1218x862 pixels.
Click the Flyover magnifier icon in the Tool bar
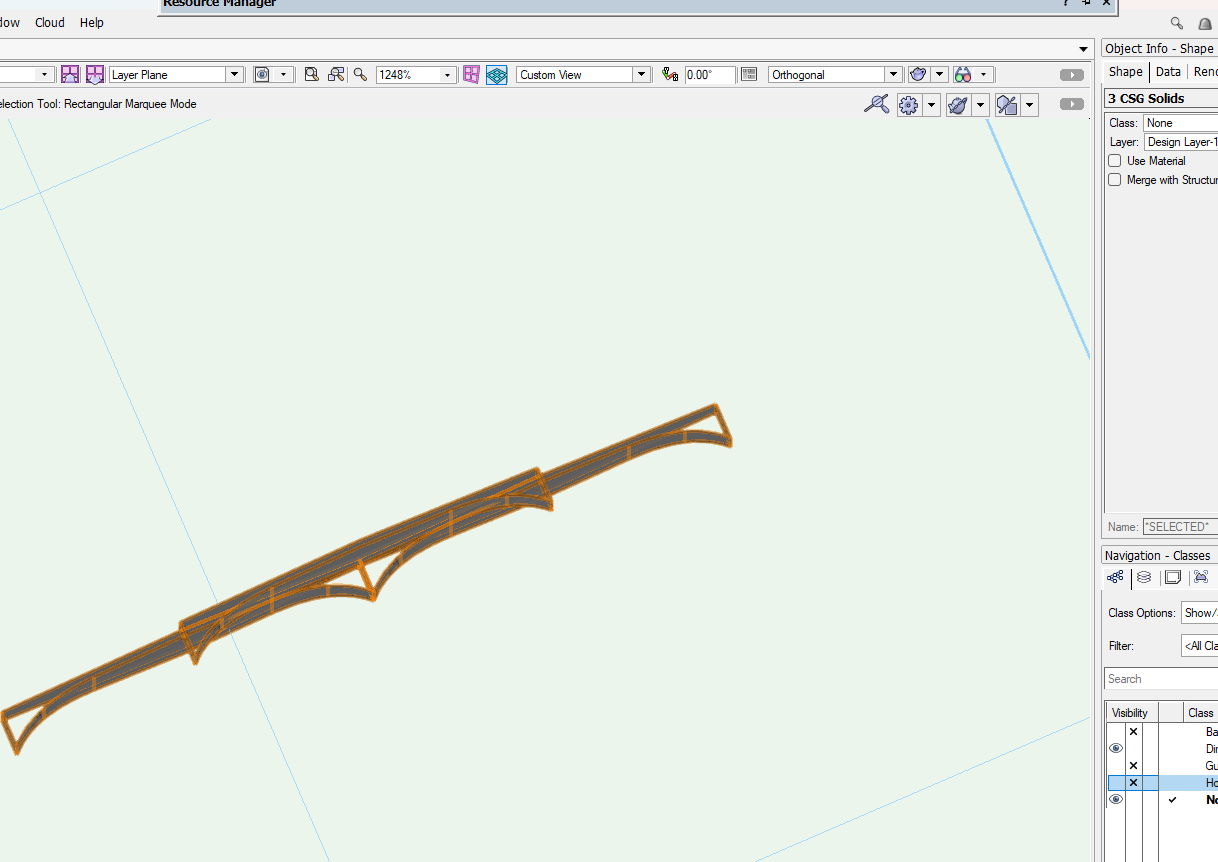[877, 104]
